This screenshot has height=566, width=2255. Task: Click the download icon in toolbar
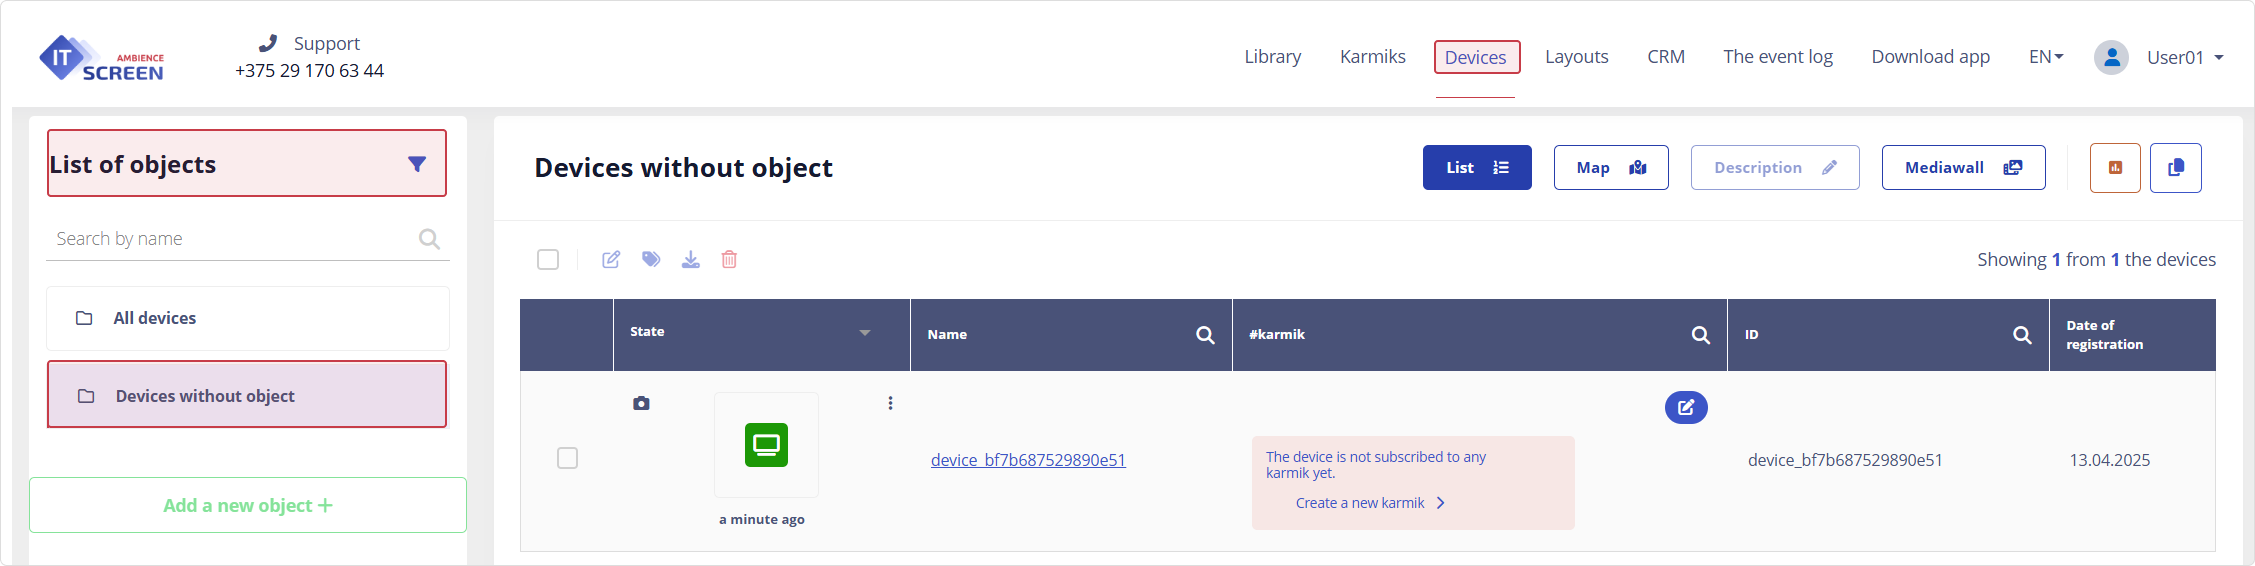pos(691,260)
